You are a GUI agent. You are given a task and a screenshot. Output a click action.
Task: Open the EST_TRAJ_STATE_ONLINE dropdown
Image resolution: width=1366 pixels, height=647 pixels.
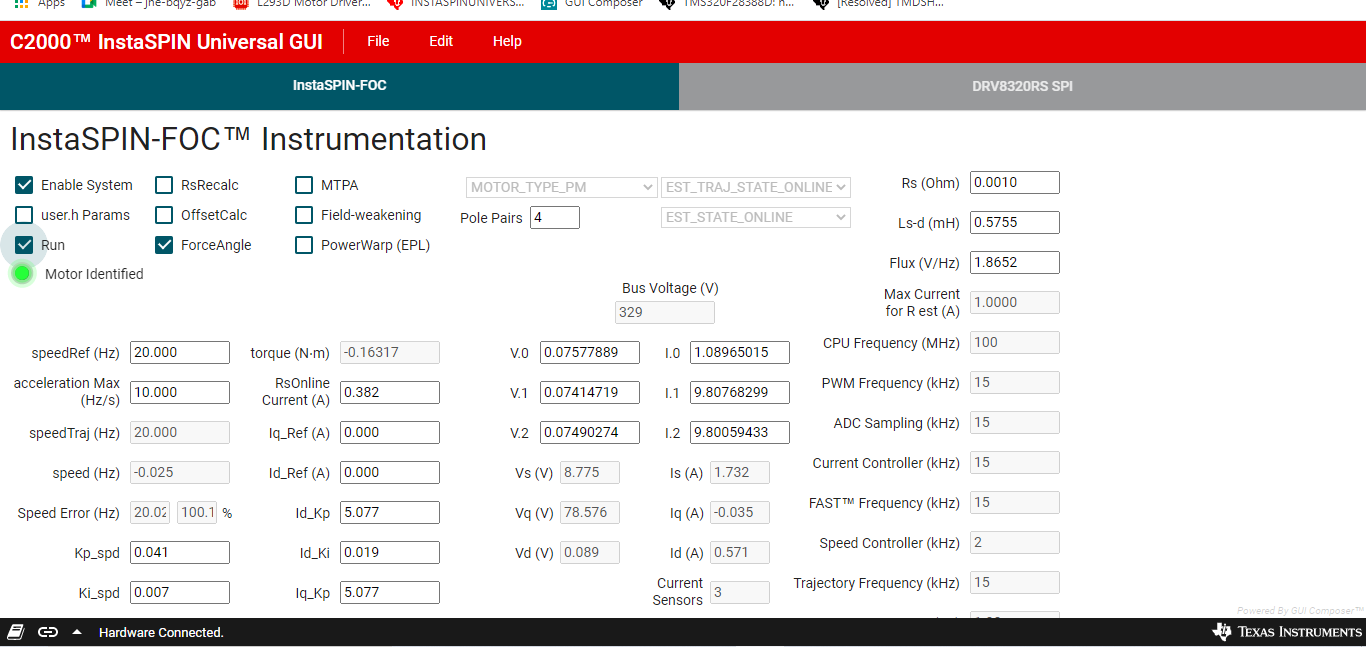click(x=756, y=187)
